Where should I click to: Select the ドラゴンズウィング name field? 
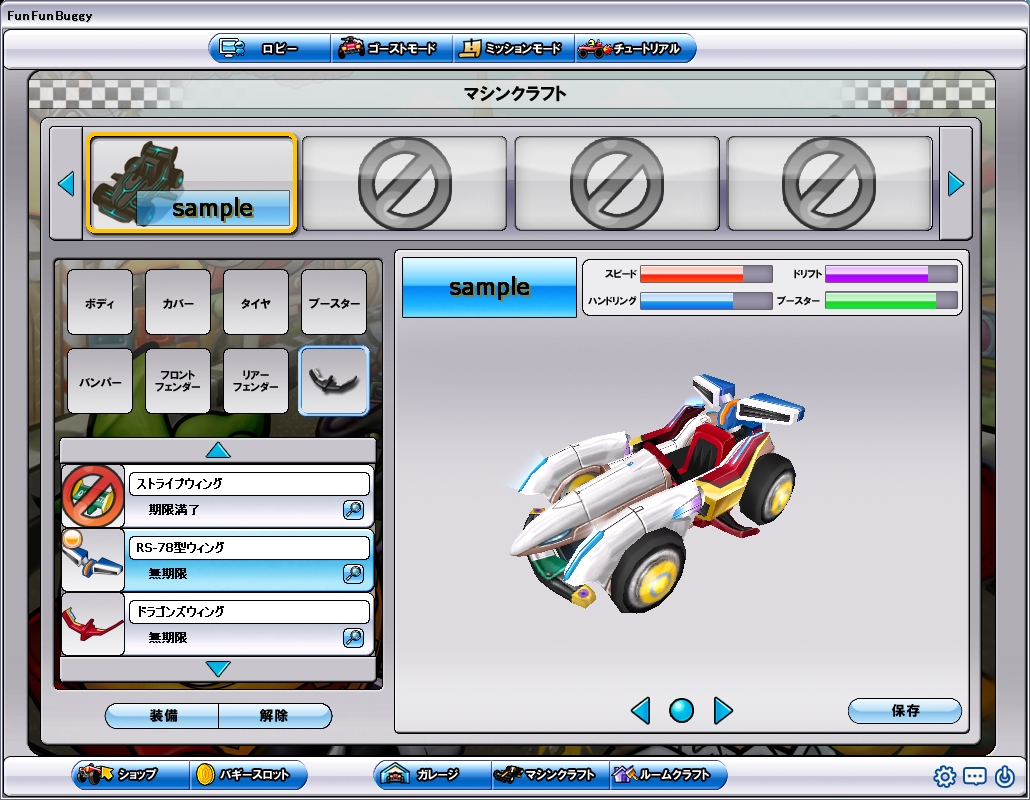[x=249, y=611]
